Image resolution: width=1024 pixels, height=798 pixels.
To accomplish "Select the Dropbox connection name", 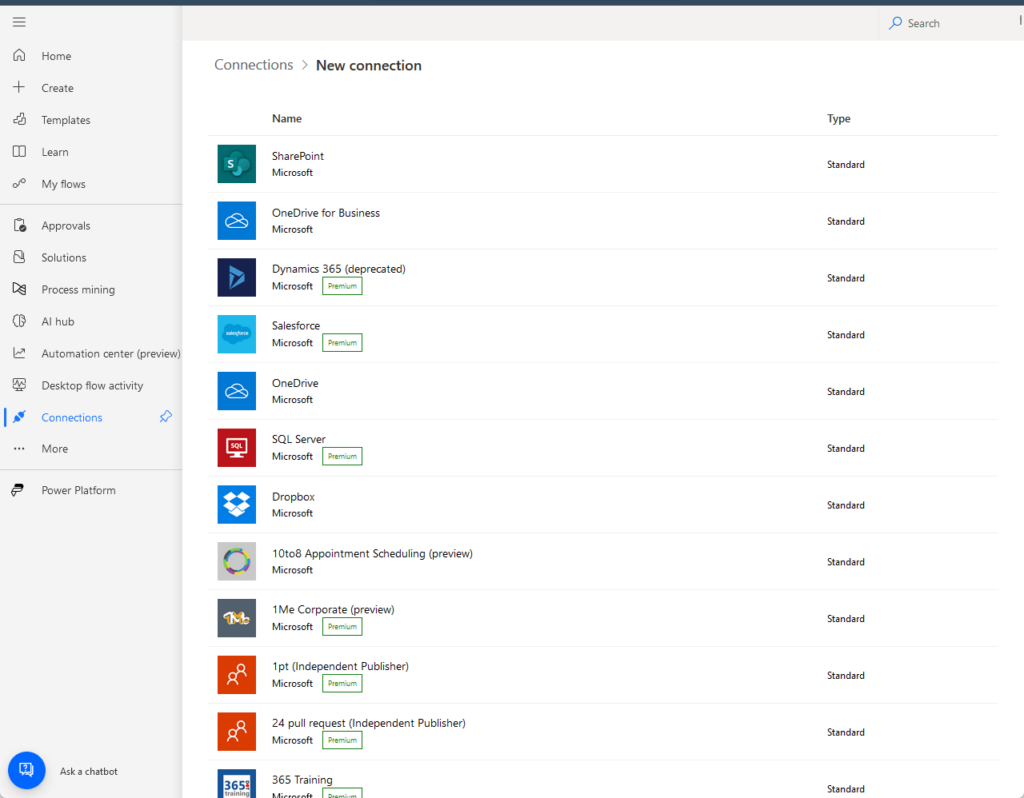I will pyautogui.click(x=293, y=496).
